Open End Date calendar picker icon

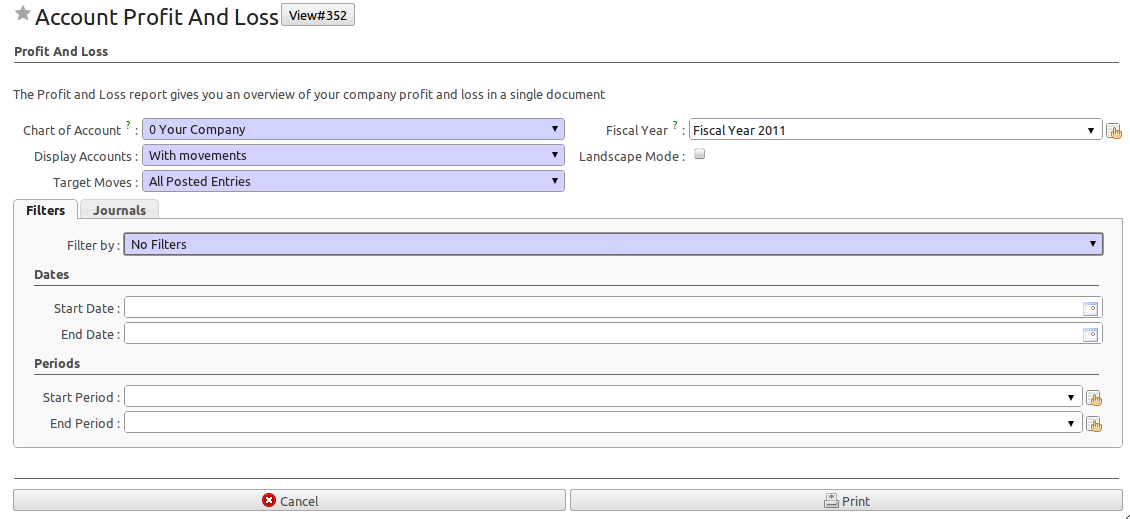[1090, 334]
